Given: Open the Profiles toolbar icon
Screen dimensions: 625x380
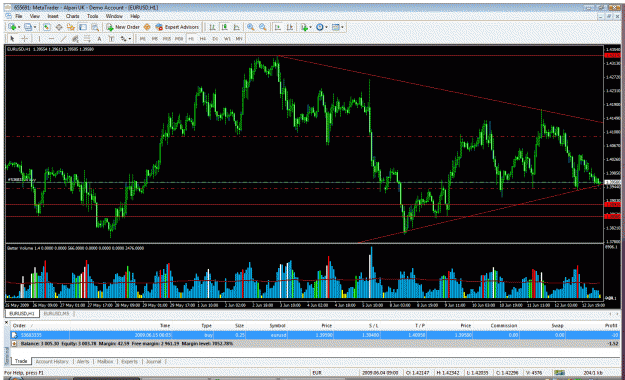Looking at the screenshot, I should point(28,27).
